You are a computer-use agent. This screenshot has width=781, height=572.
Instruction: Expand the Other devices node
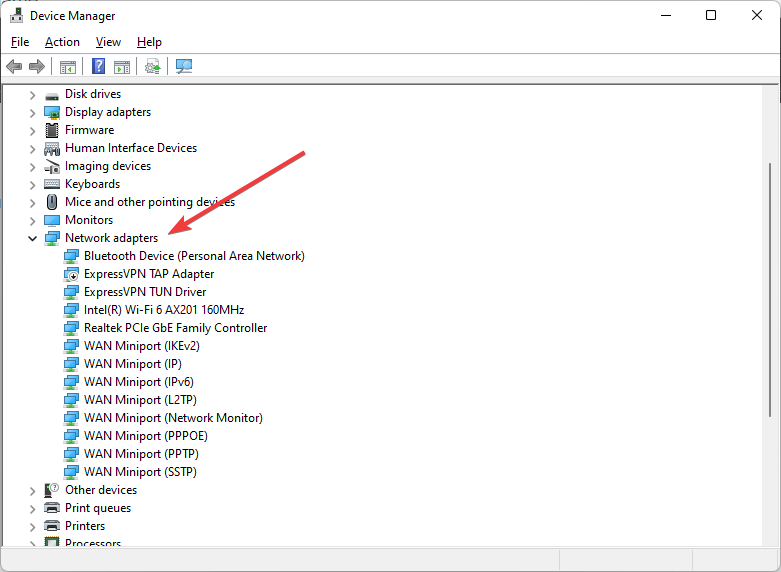tap(32, 491)
